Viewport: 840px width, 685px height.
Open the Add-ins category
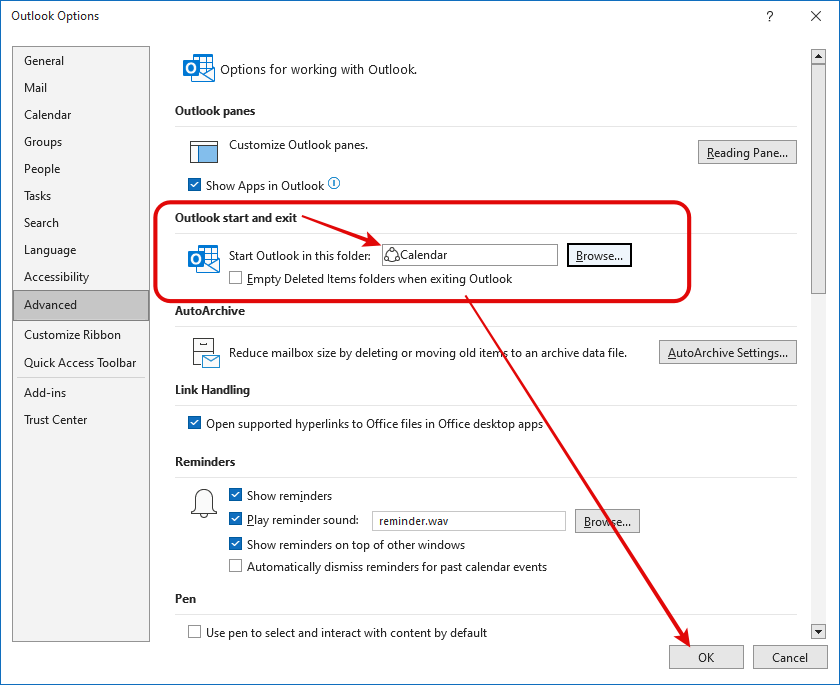pyautogui.click(x=81, y=393)
